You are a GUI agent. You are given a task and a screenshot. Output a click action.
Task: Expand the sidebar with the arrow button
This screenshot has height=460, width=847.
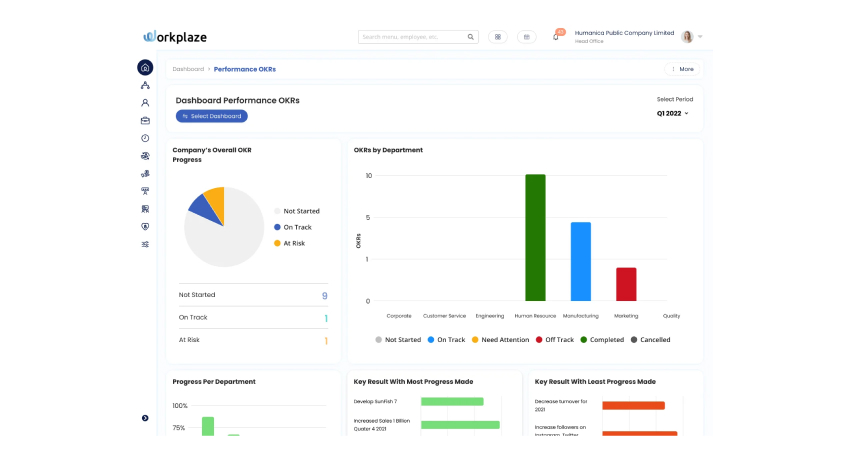[x=145, y=418]
